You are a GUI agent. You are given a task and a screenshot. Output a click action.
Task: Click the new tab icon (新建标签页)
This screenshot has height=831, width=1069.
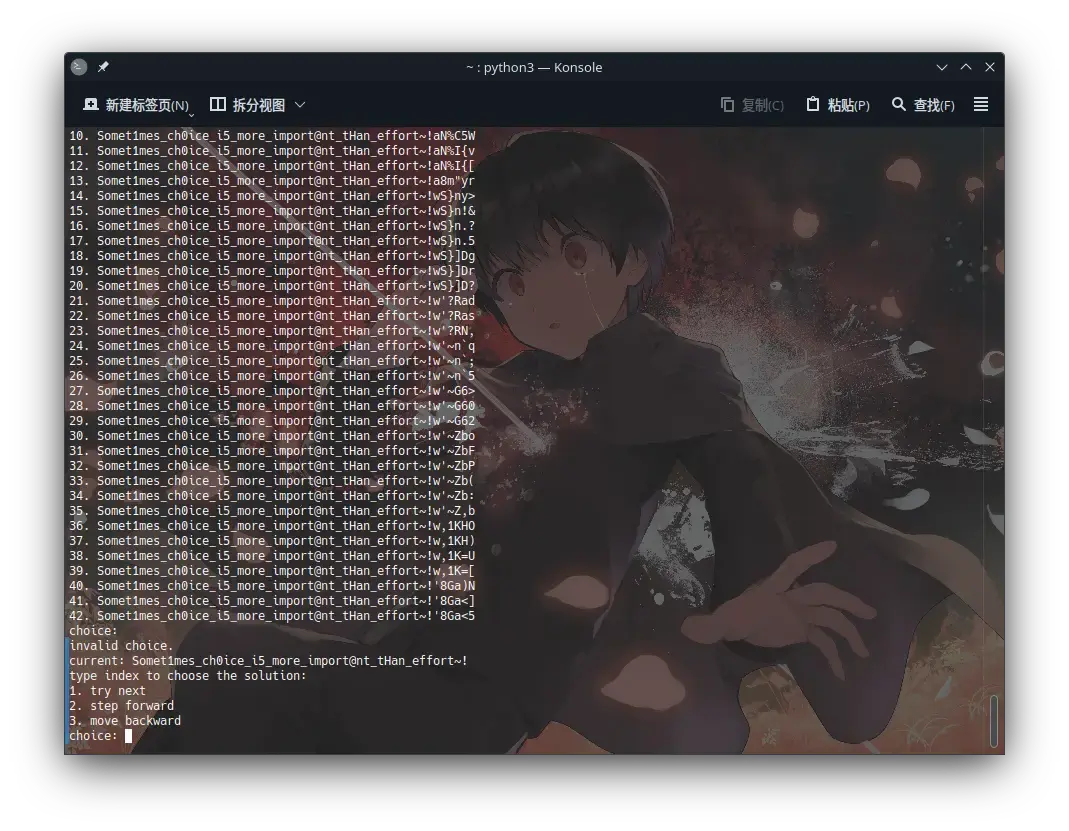pos(91,105)
